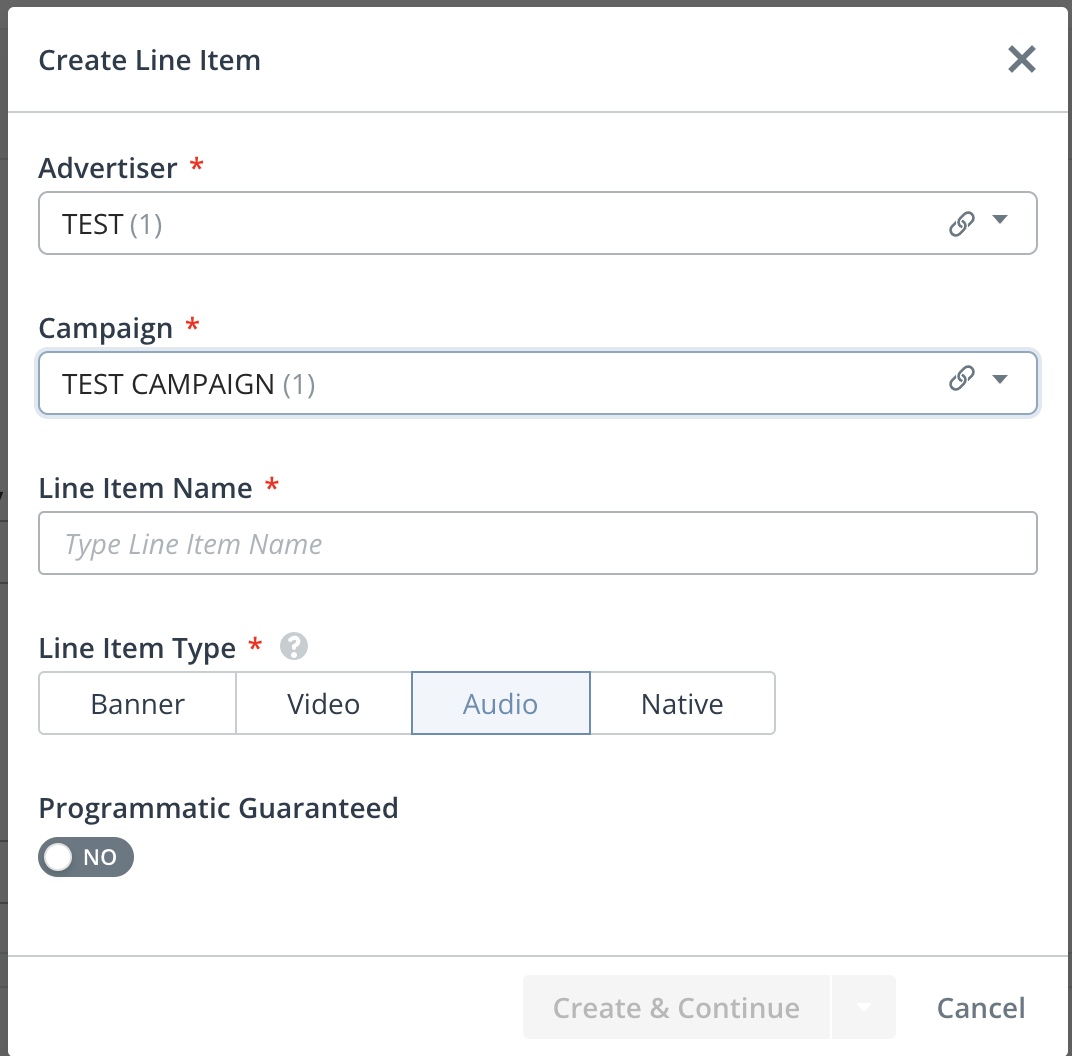Select the Banner line item type
Screen dimensions: 1072x1056
pos(138,704)
